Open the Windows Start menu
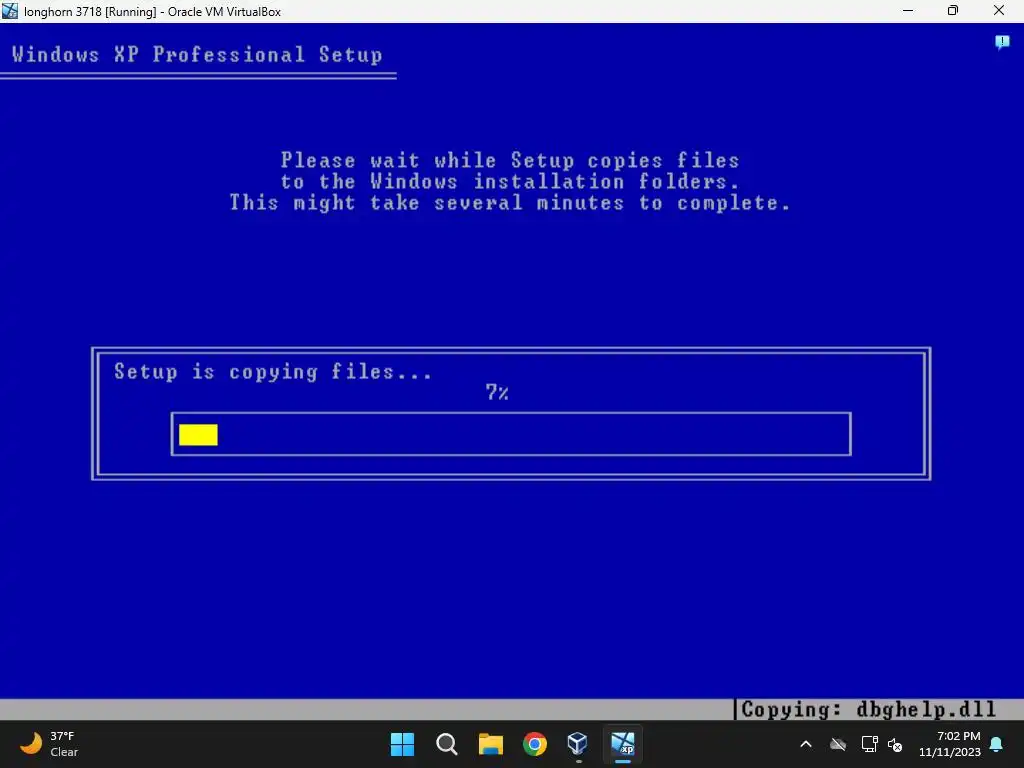The height and width of the screenshot is (768, 1024). (x=402, y=744)
